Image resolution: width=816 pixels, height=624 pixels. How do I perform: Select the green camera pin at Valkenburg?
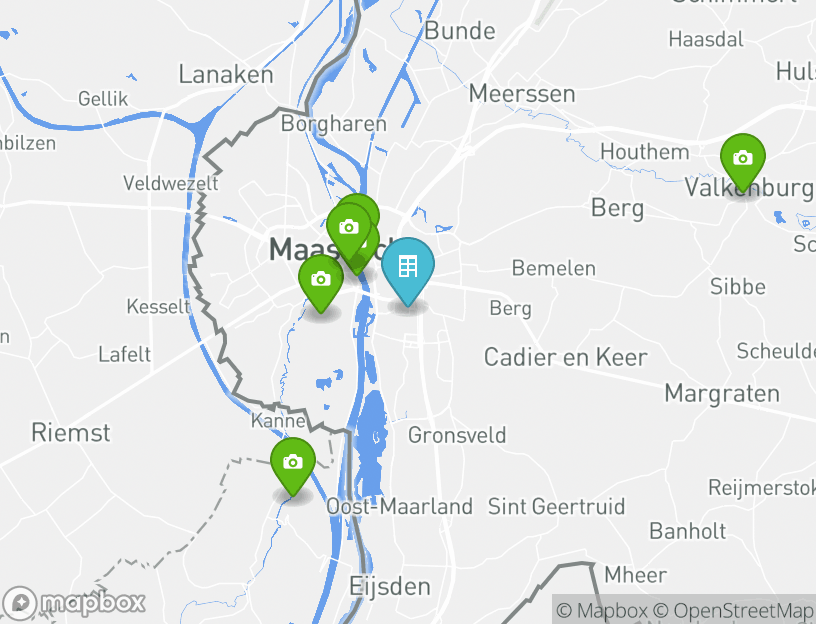coord(743,160)
